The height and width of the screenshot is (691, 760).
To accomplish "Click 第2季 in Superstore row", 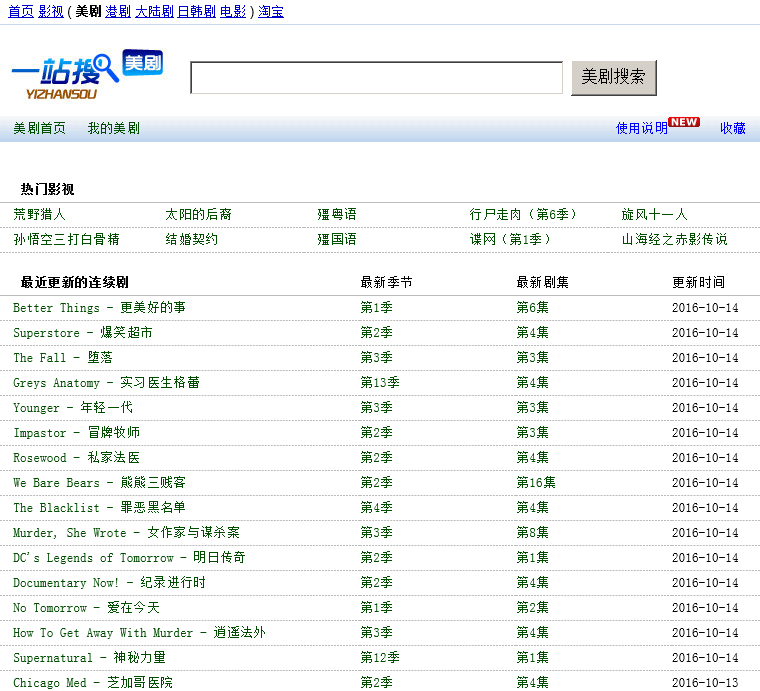I will pyautogui.click(x=377, y=333).
